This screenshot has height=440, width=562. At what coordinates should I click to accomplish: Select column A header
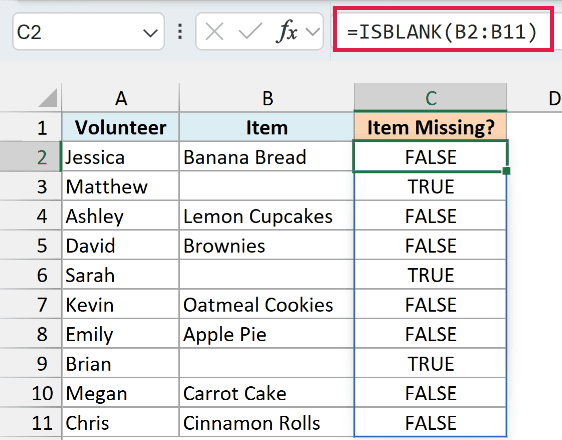(x=120, y=98)
